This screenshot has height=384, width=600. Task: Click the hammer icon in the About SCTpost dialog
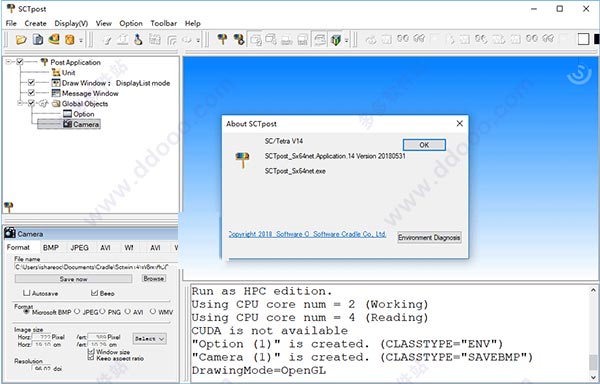coord(242,159)
